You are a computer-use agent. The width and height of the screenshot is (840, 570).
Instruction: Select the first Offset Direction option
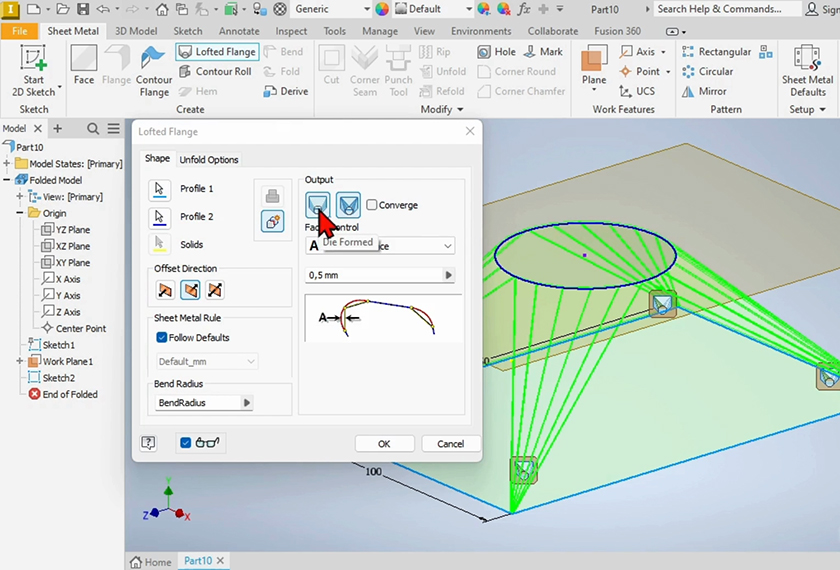tap(166, 290)
